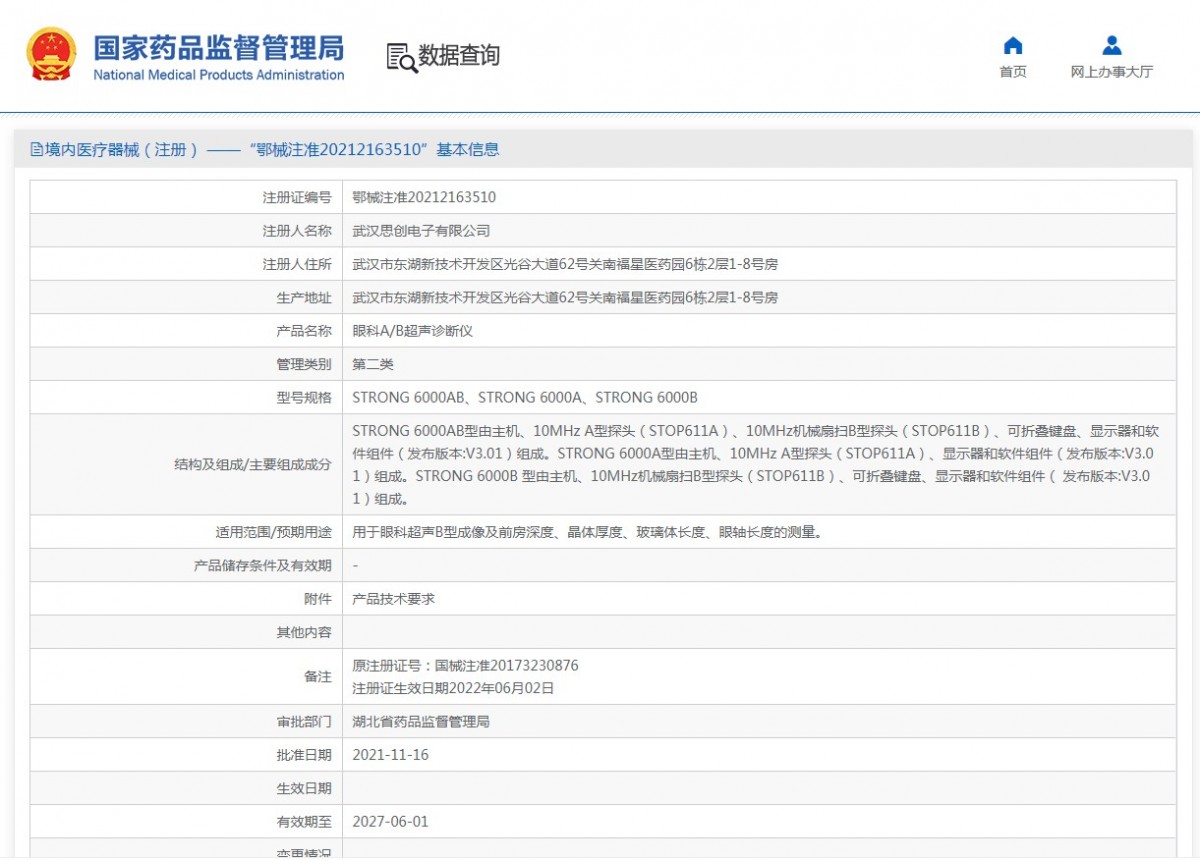Click the 产品储存条件及有效期 row label

point(263,566)
